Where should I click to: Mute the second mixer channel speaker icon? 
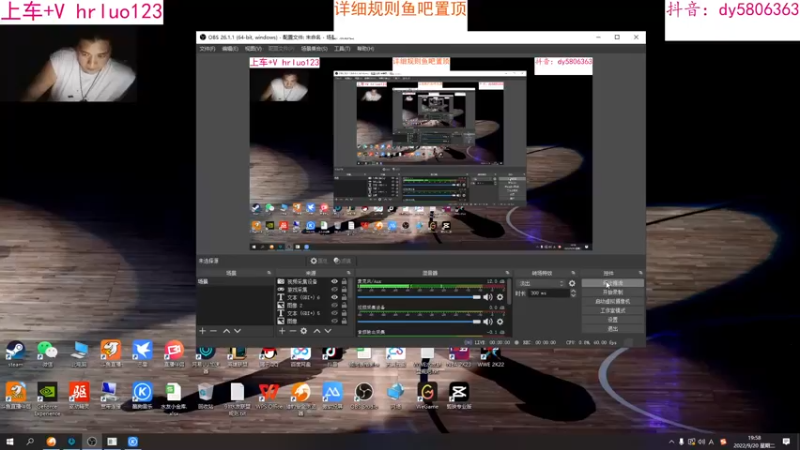pyautogui.click(x=488, y=321)
